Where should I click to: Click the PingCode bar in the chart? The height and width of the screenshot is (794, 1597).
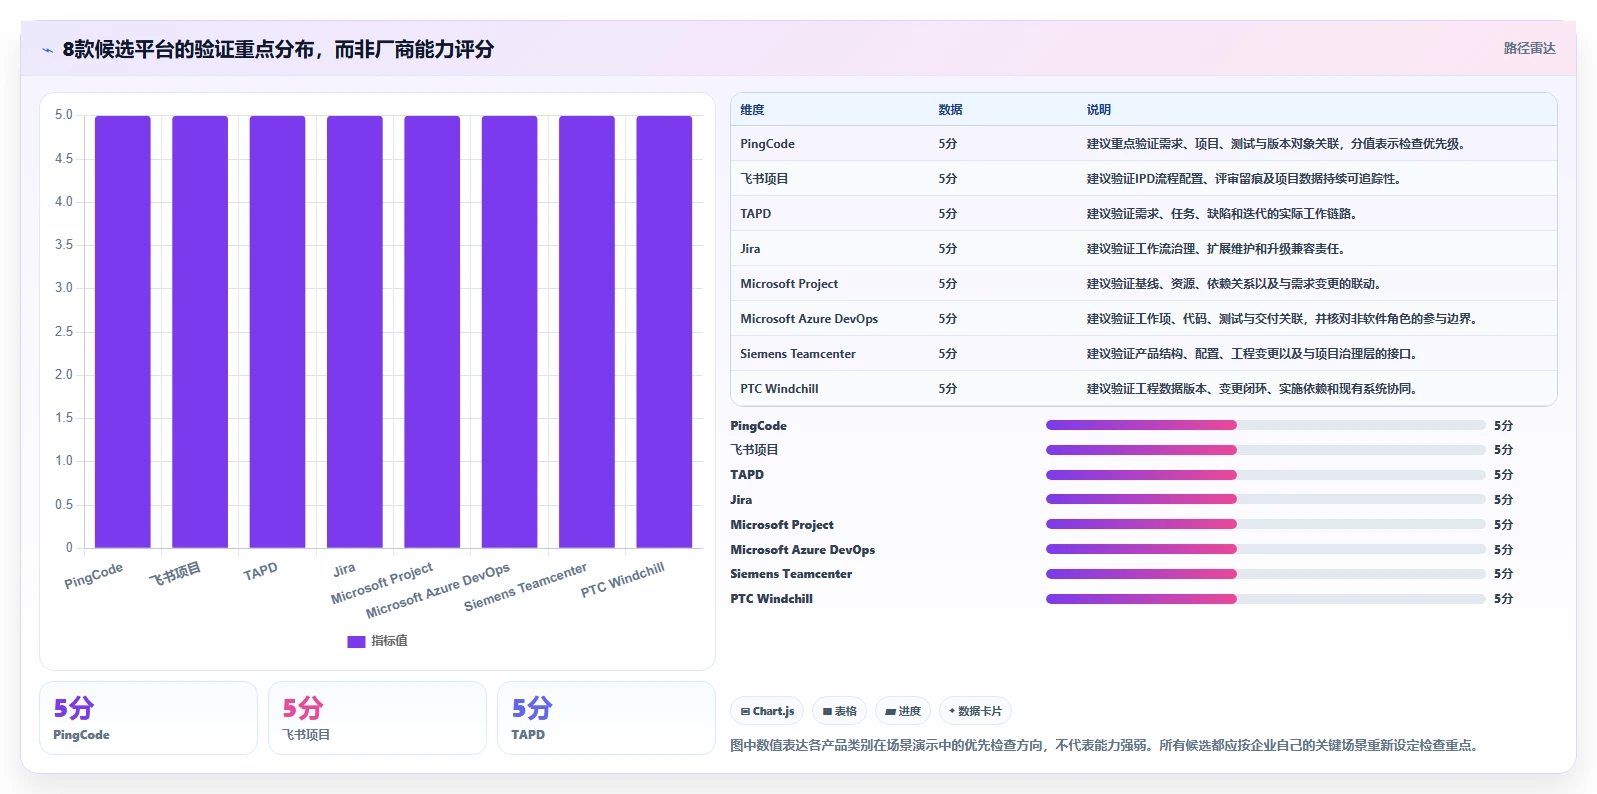tap(123, 332)
